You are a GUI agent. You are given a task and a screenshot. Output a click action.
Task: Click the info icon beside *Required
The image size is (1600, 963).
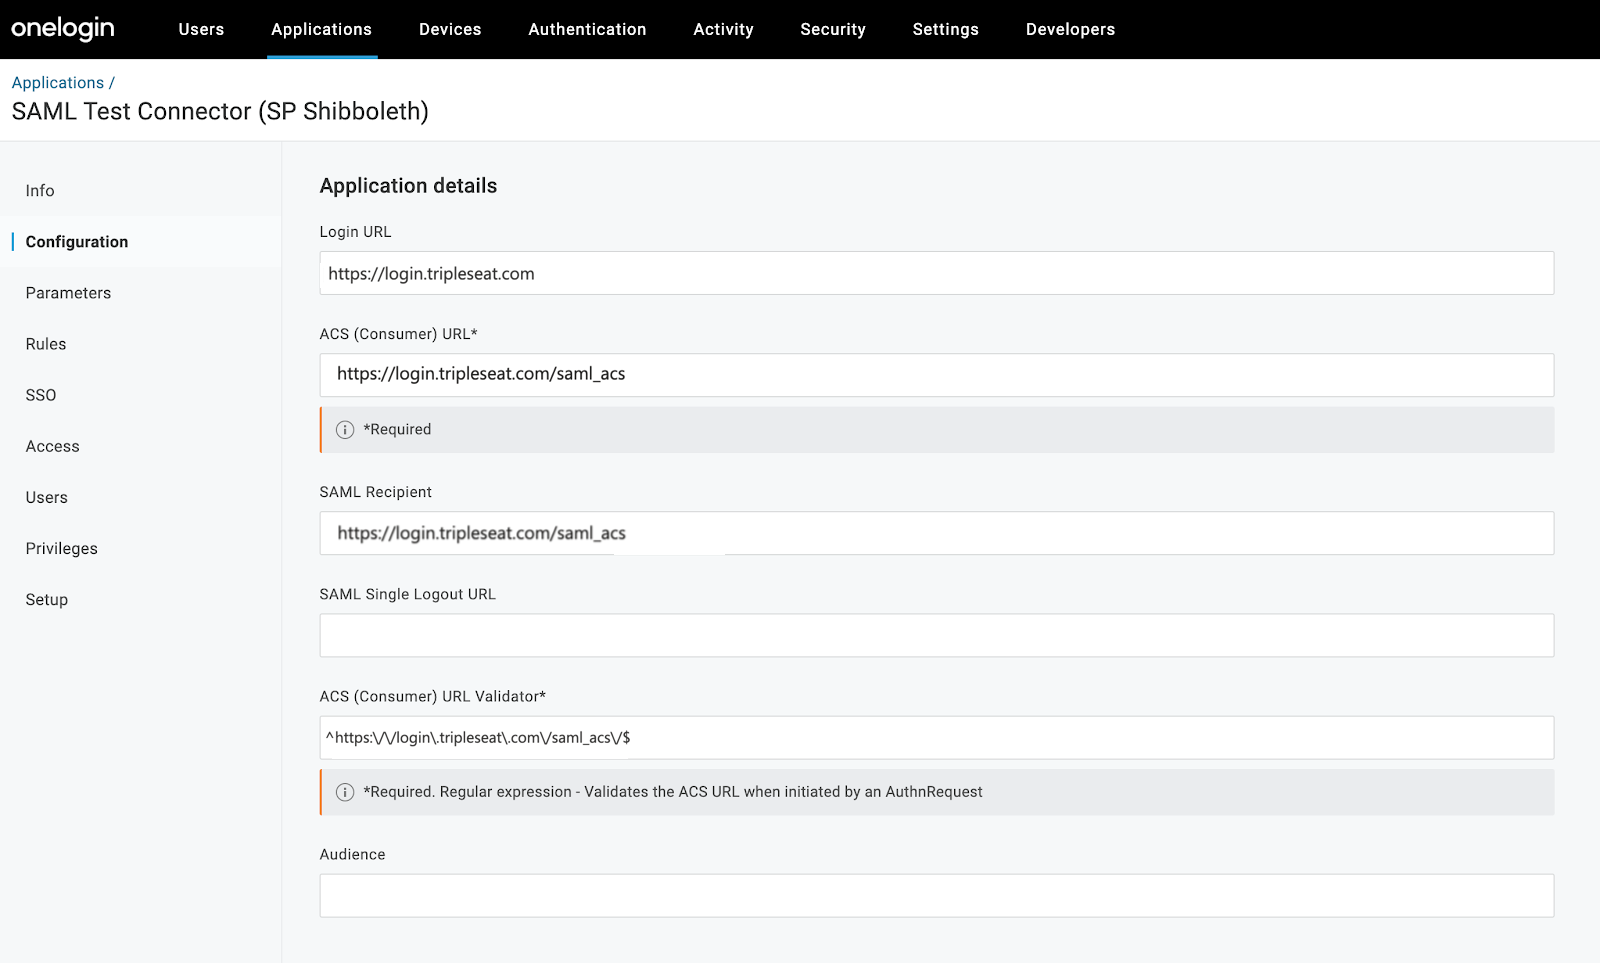coord(345,430)
